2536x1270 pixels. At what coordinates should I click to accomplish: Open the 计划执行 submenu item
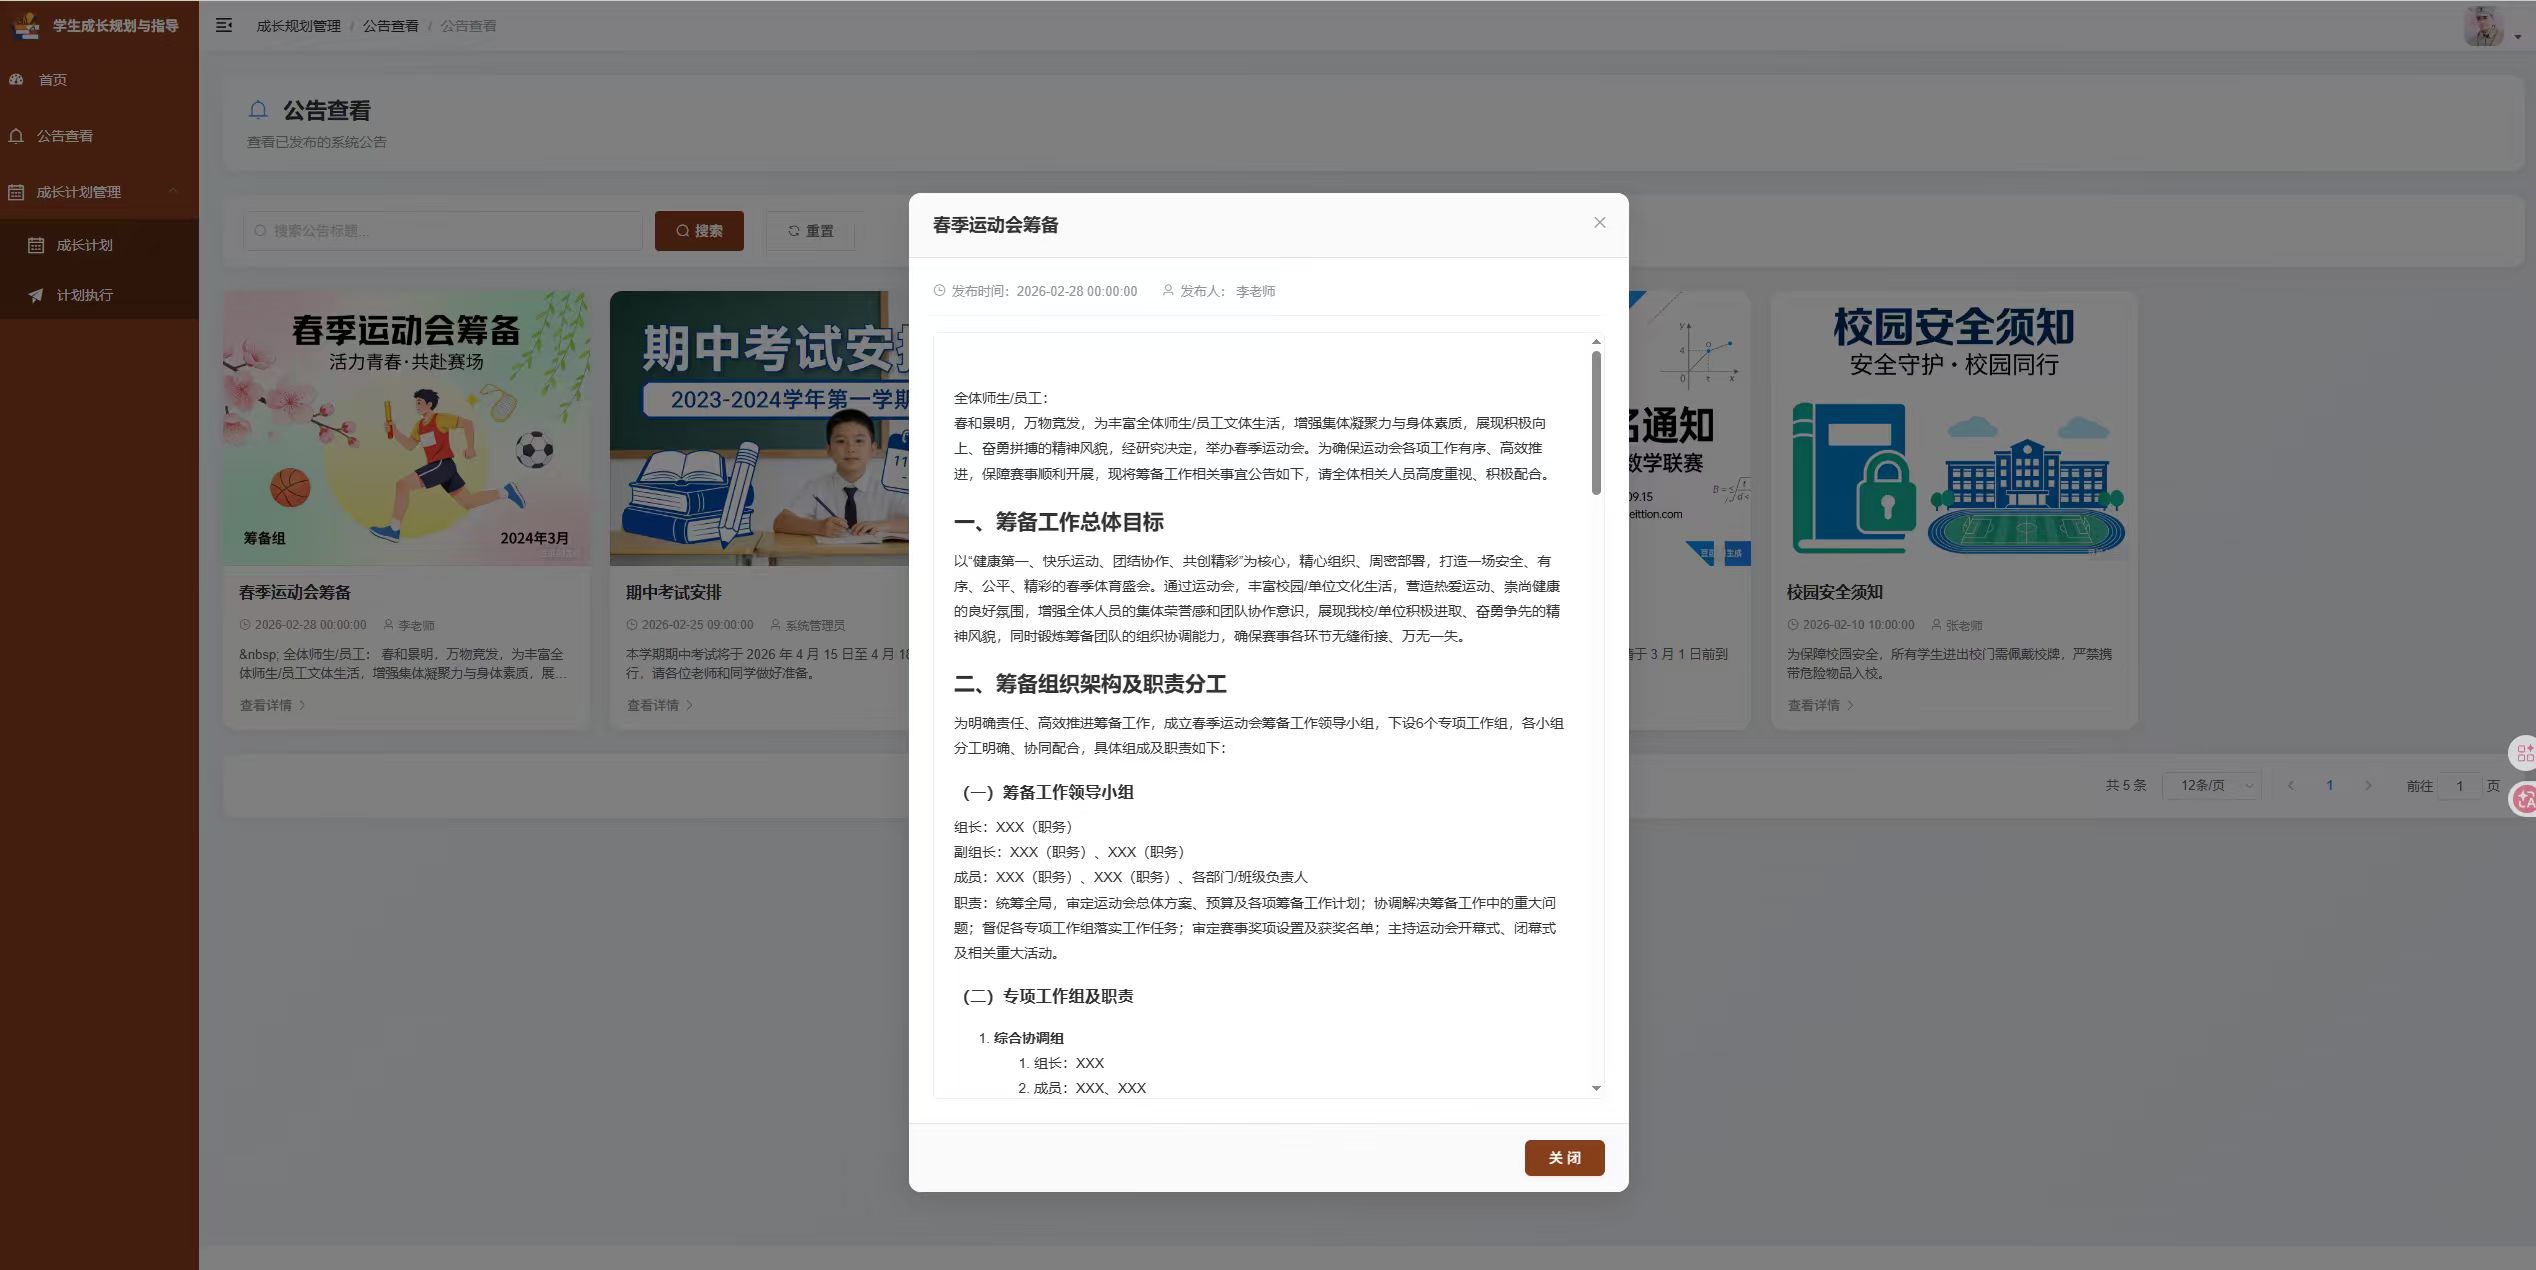tap(99, 295)
